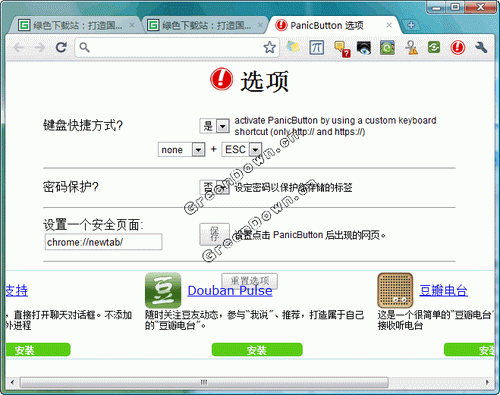Click the 密码保护? label

pos(71,187)
